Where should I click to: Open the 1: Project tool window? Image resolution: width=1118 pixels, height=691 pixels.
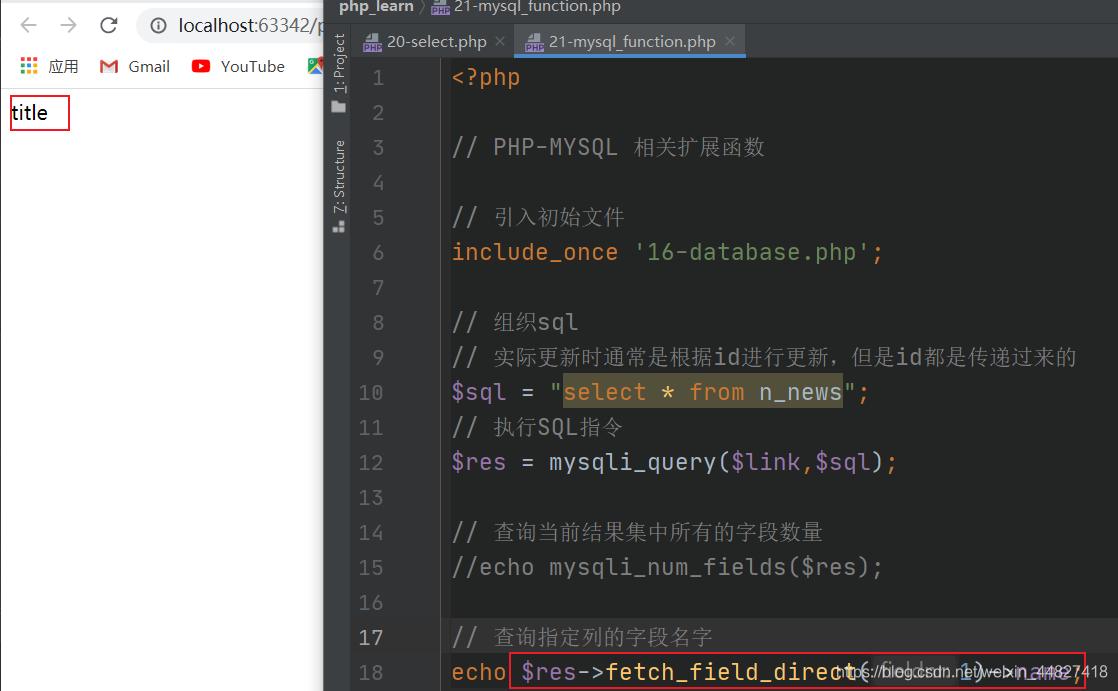(339, 63)
